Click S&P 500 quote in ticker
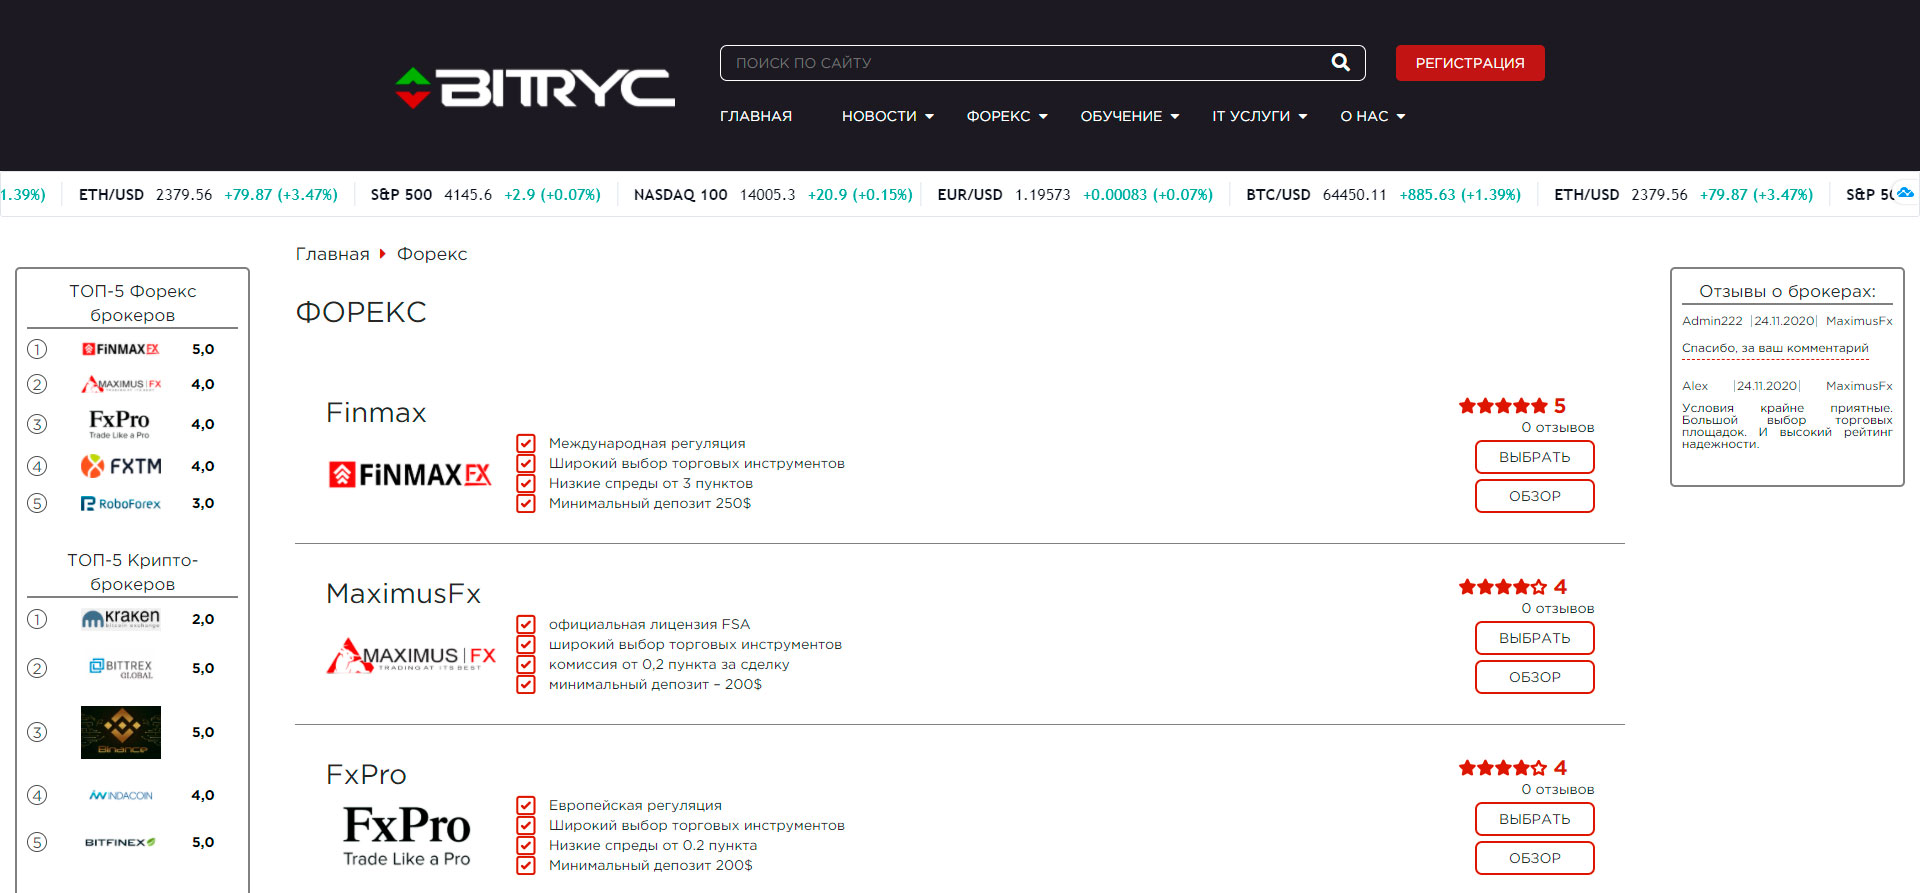1920x893 pixels. click(x=486, y=194)
